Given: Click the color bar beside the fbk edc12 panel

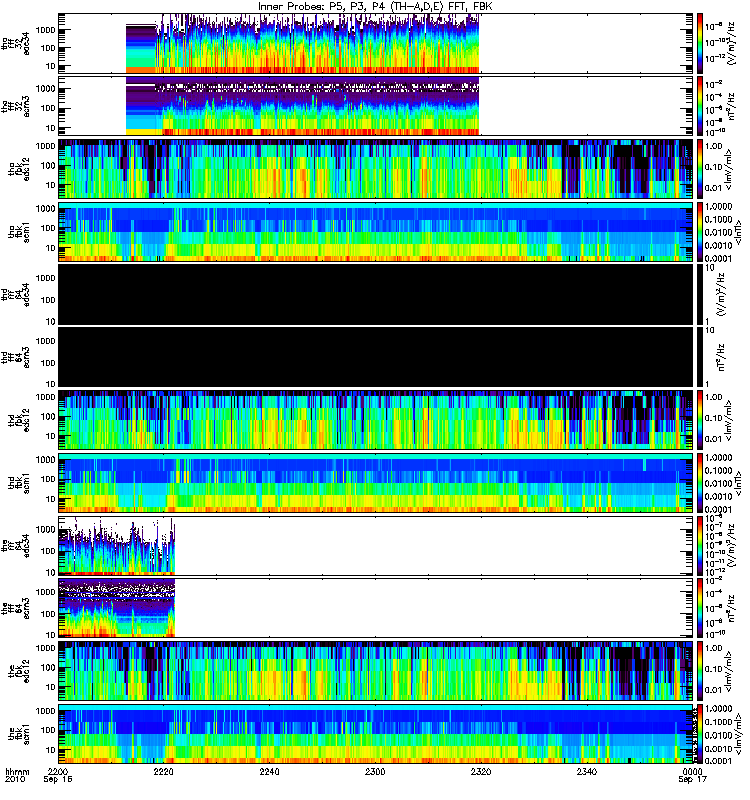Looking at the screenshot, I should pyautogui.click(x=700, y=671).
